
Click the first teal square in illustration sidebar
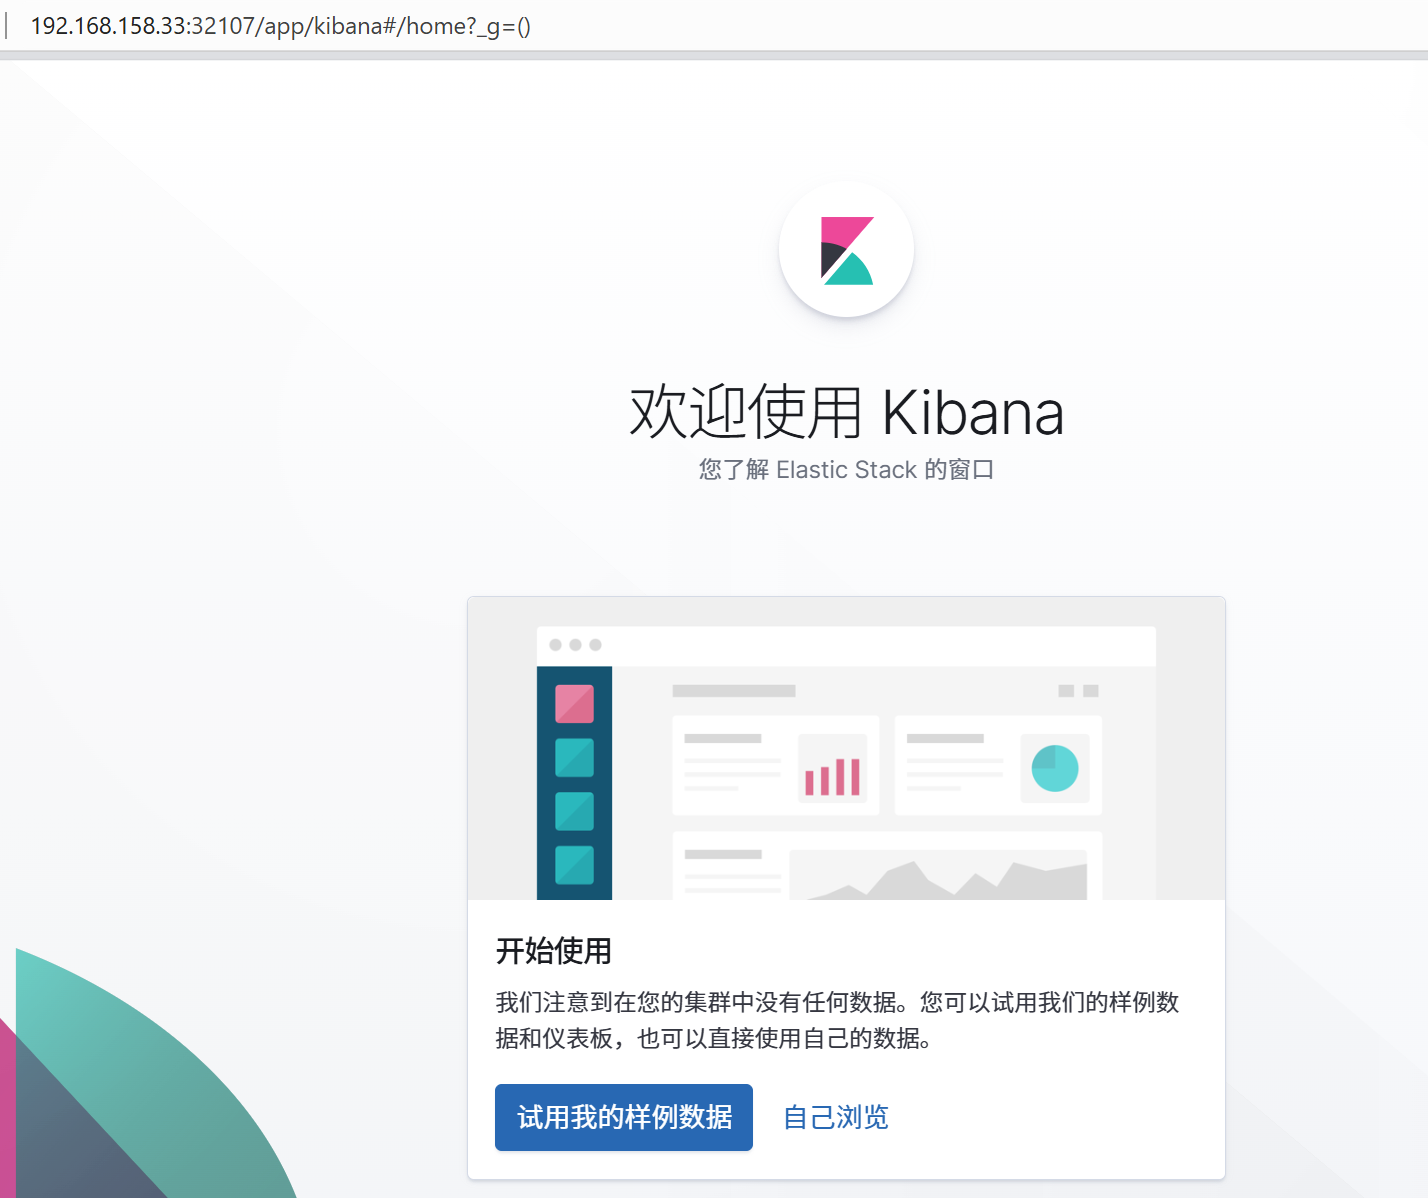point(574,758)
